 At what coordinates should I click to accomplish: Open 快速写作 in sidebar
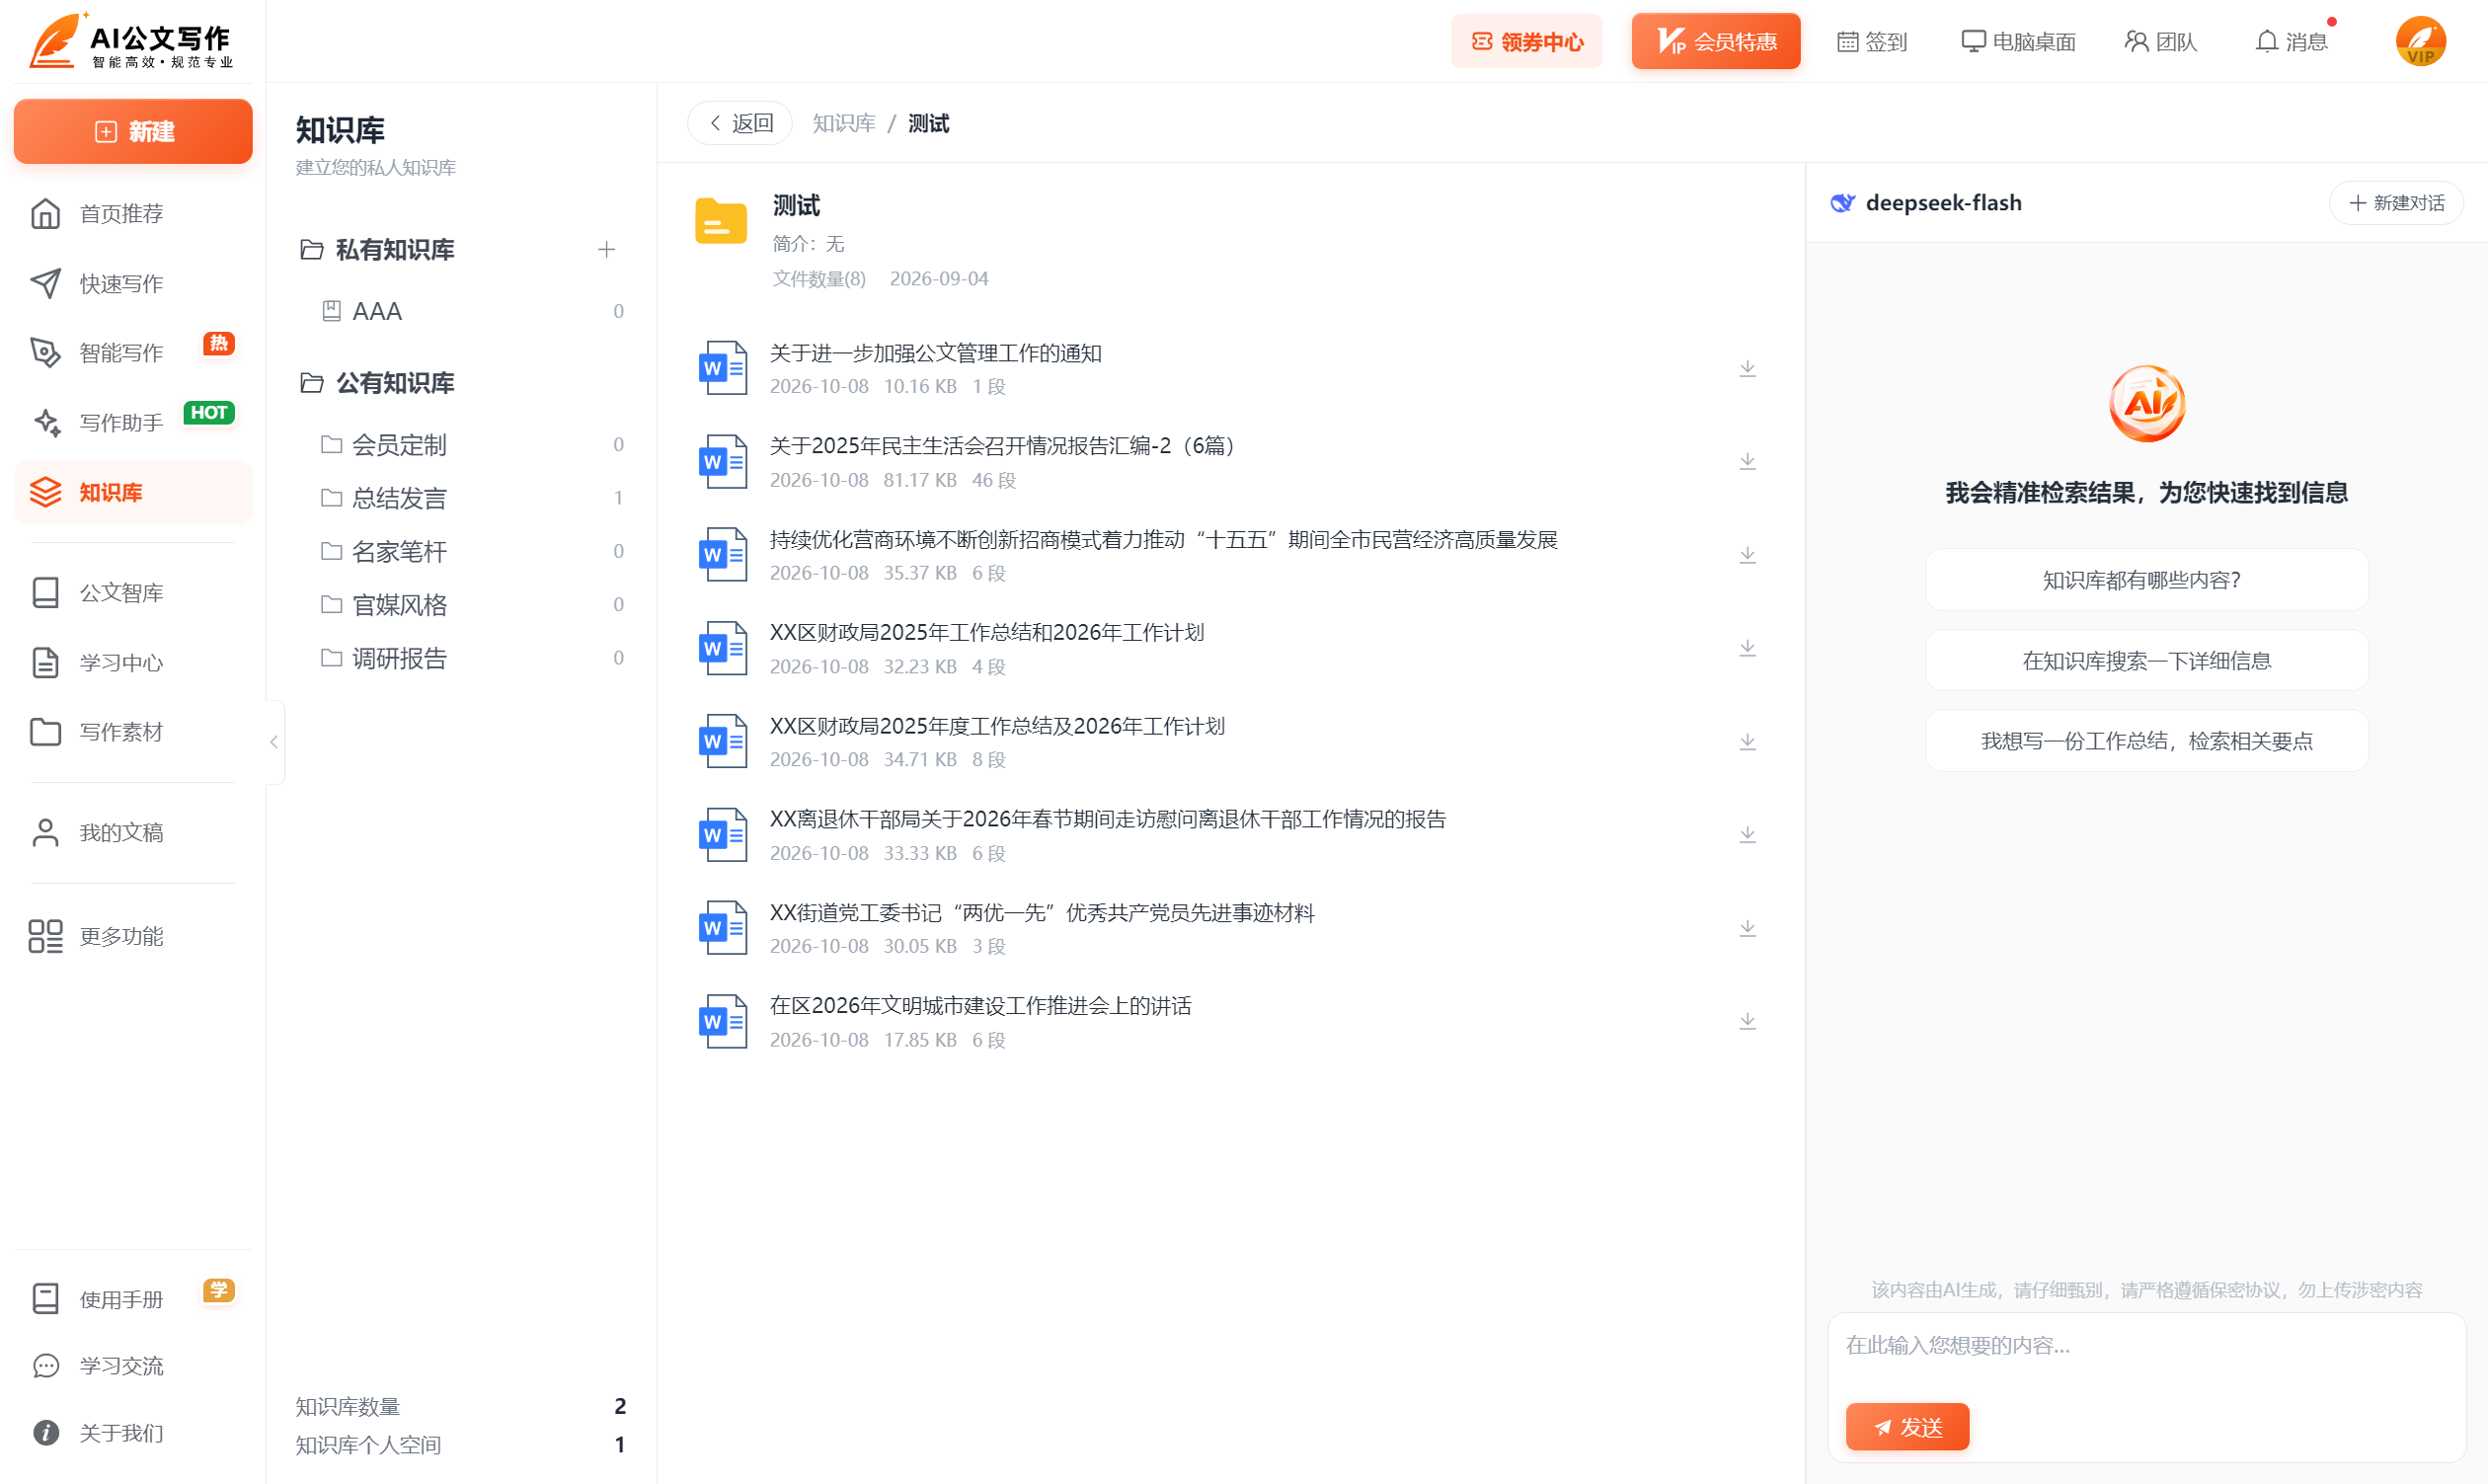132,283
